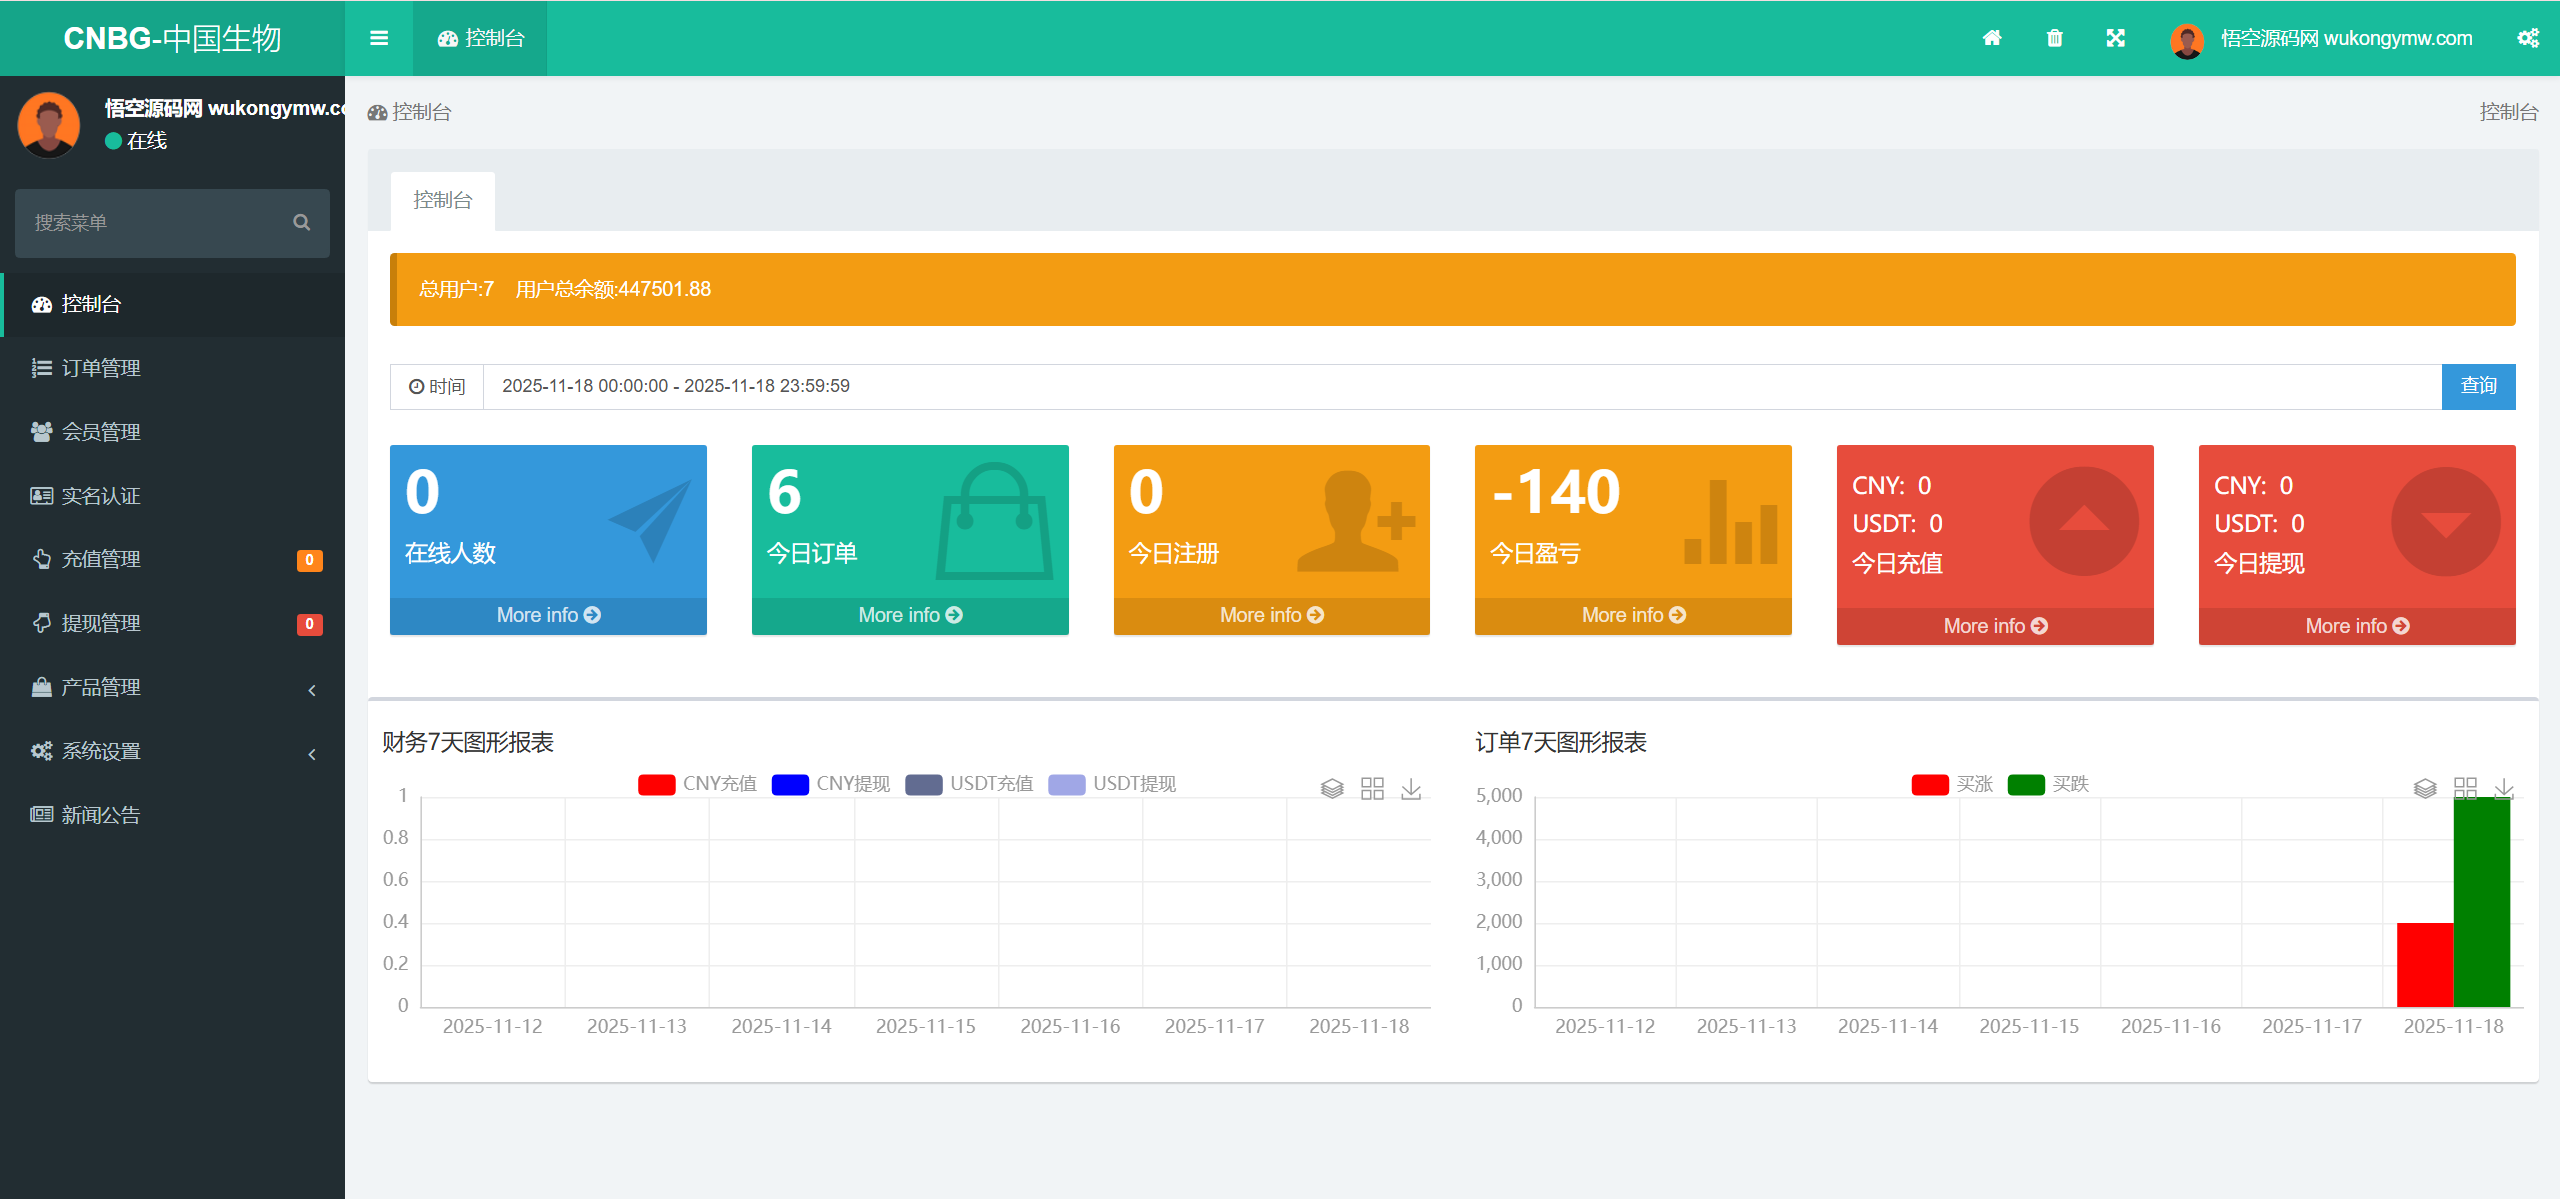Open 新闻公告 from the sidebar

100,814
